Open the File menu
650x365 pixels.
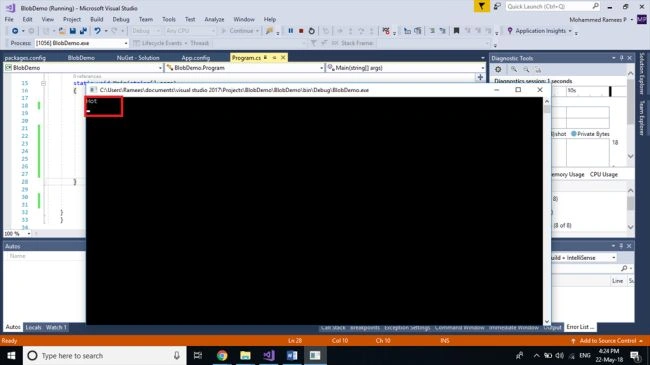[x=9, y=19]
